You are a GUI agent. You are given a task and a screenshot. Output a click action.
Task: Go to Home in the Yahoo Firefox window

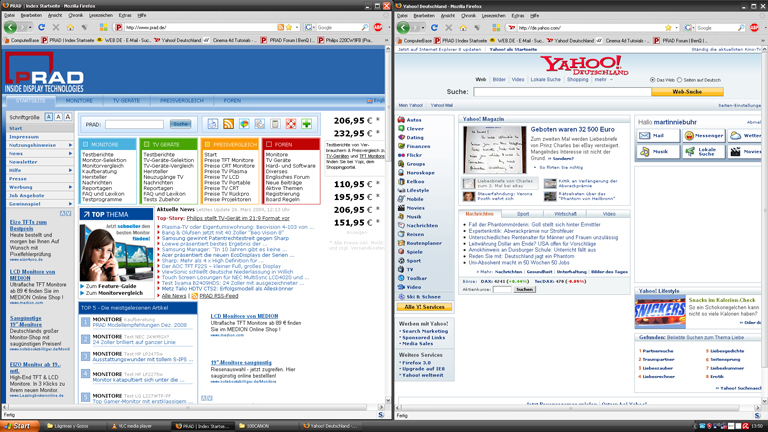coord(463,28)
